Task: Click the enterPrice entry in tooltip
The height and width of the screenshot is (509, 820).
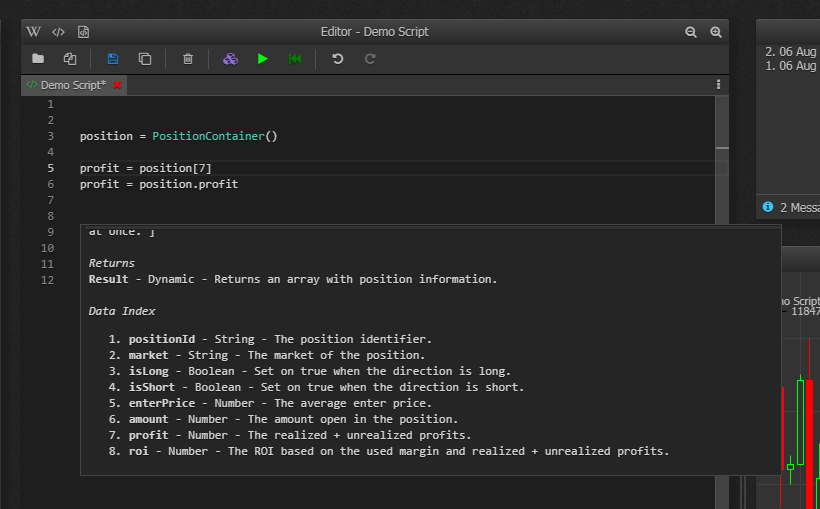Action: click(270, 403)
